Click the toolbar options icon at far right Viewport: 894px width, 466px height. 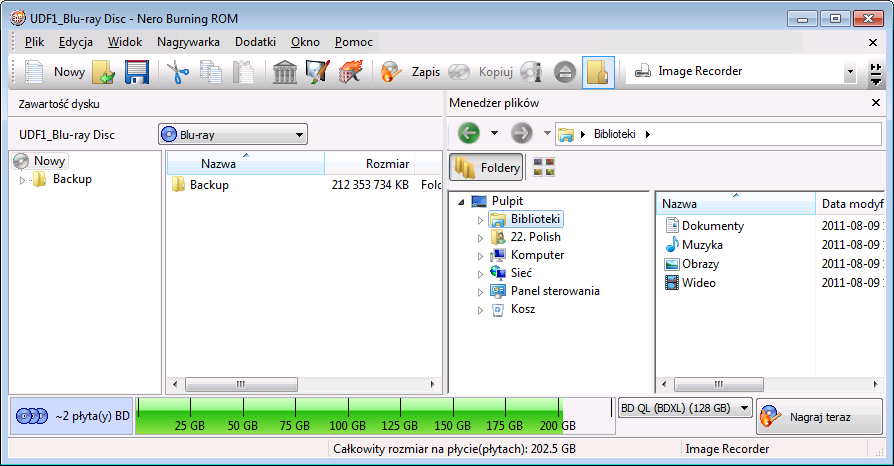click(x=875, y=74)
